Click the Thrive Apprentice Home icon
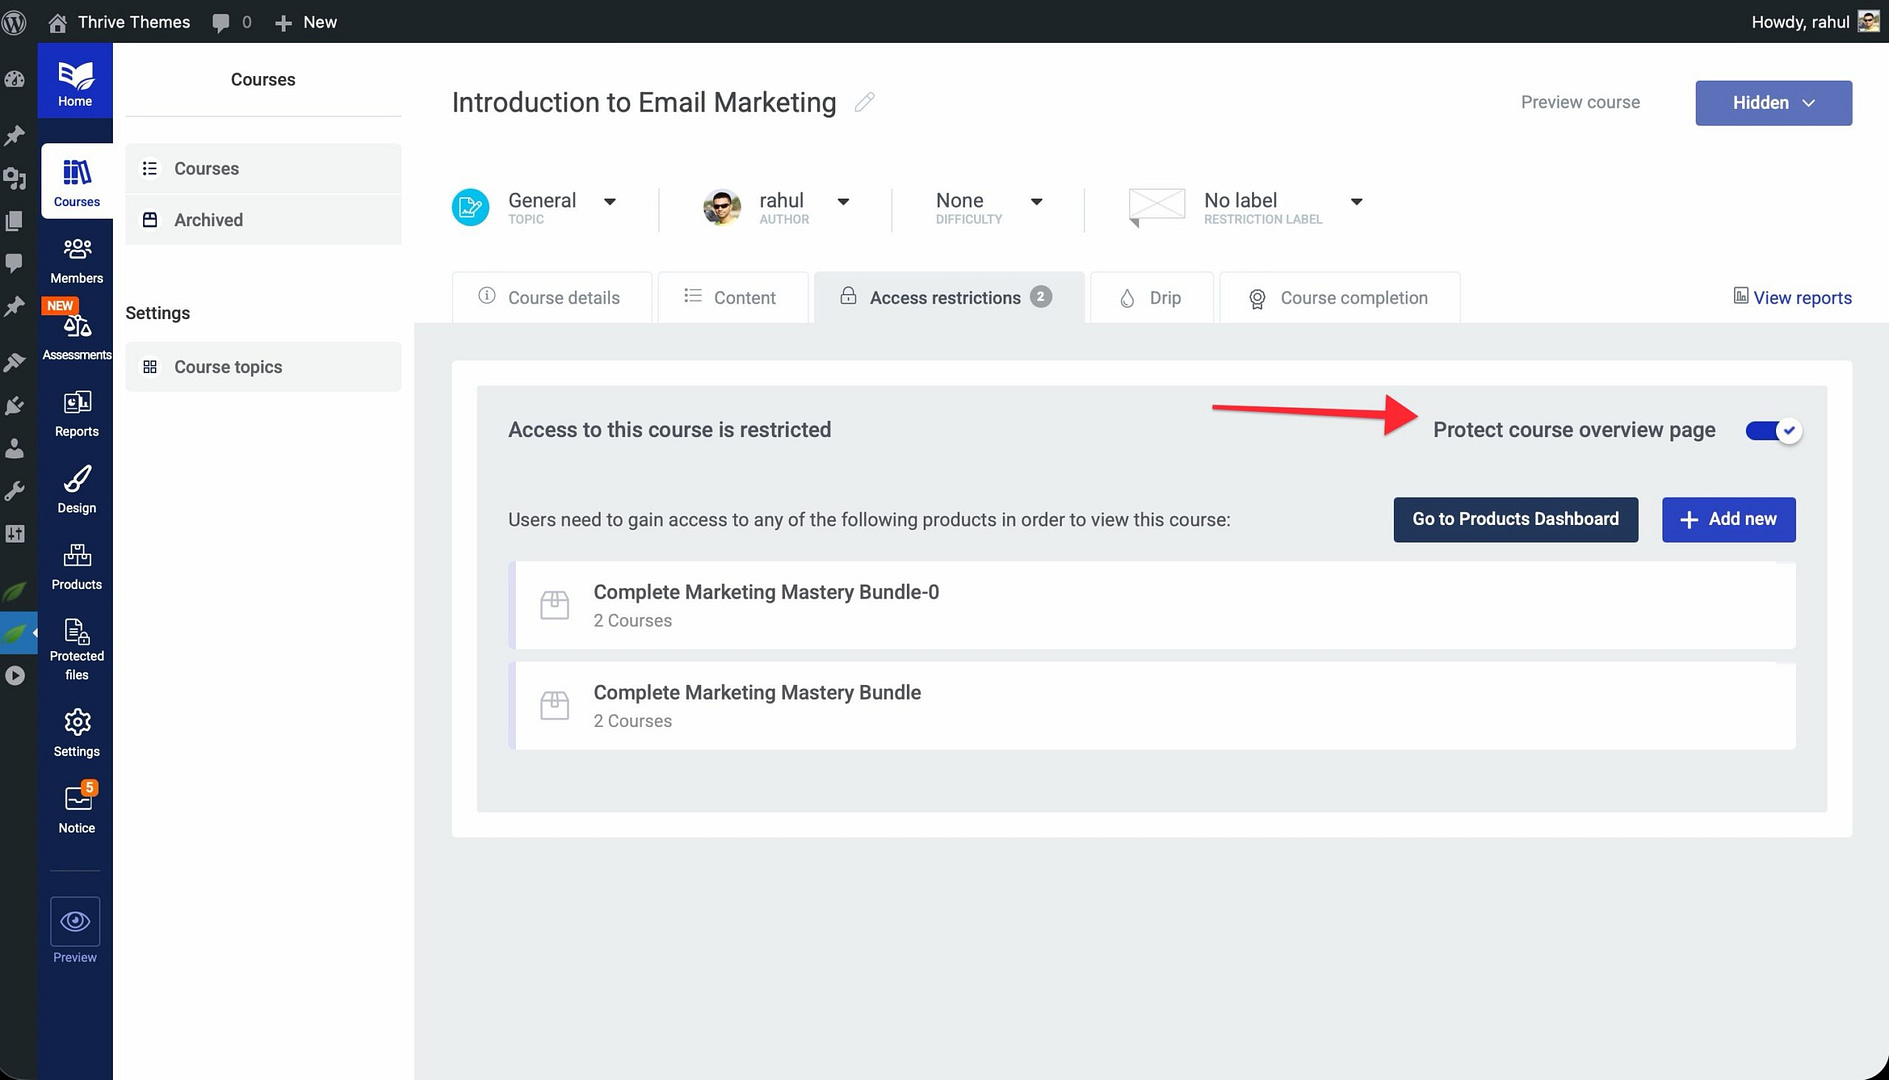This screenshot has height=1080, width=1889. coord(75,82)
